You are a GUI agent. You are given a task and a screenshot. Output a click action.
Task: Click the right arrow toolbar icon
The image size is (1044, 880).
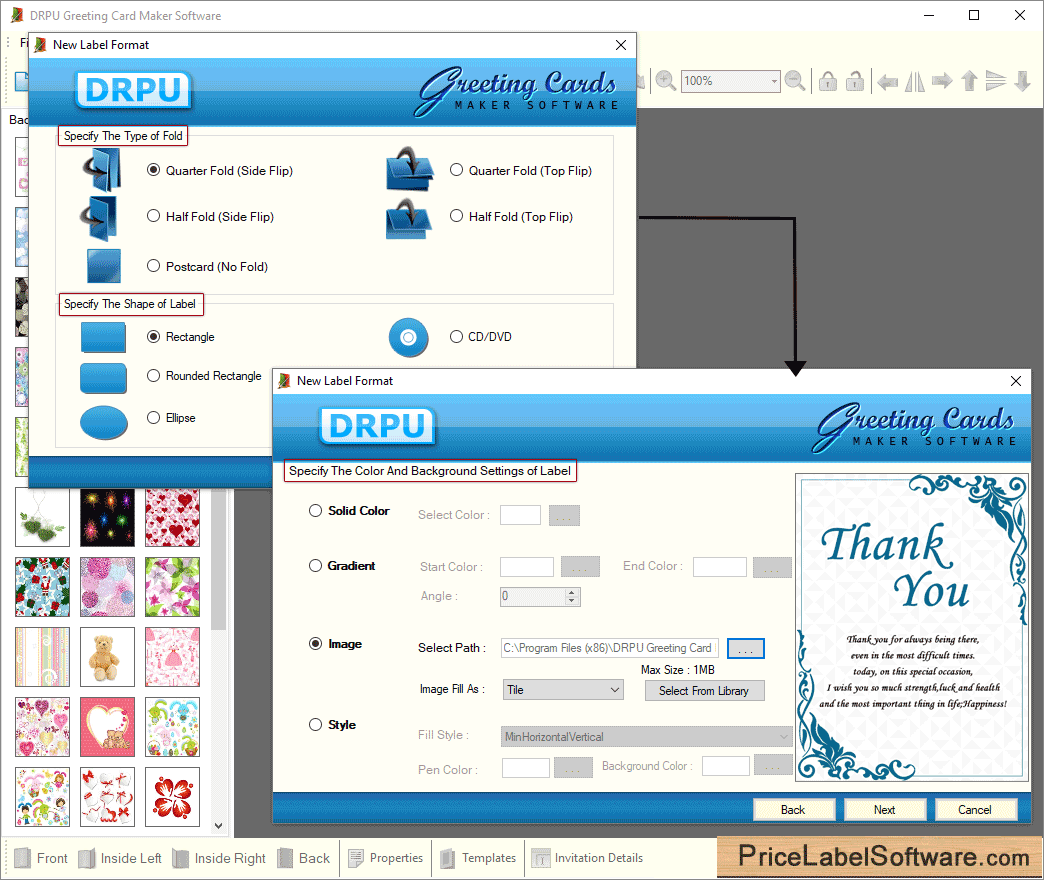coord(942,81)
